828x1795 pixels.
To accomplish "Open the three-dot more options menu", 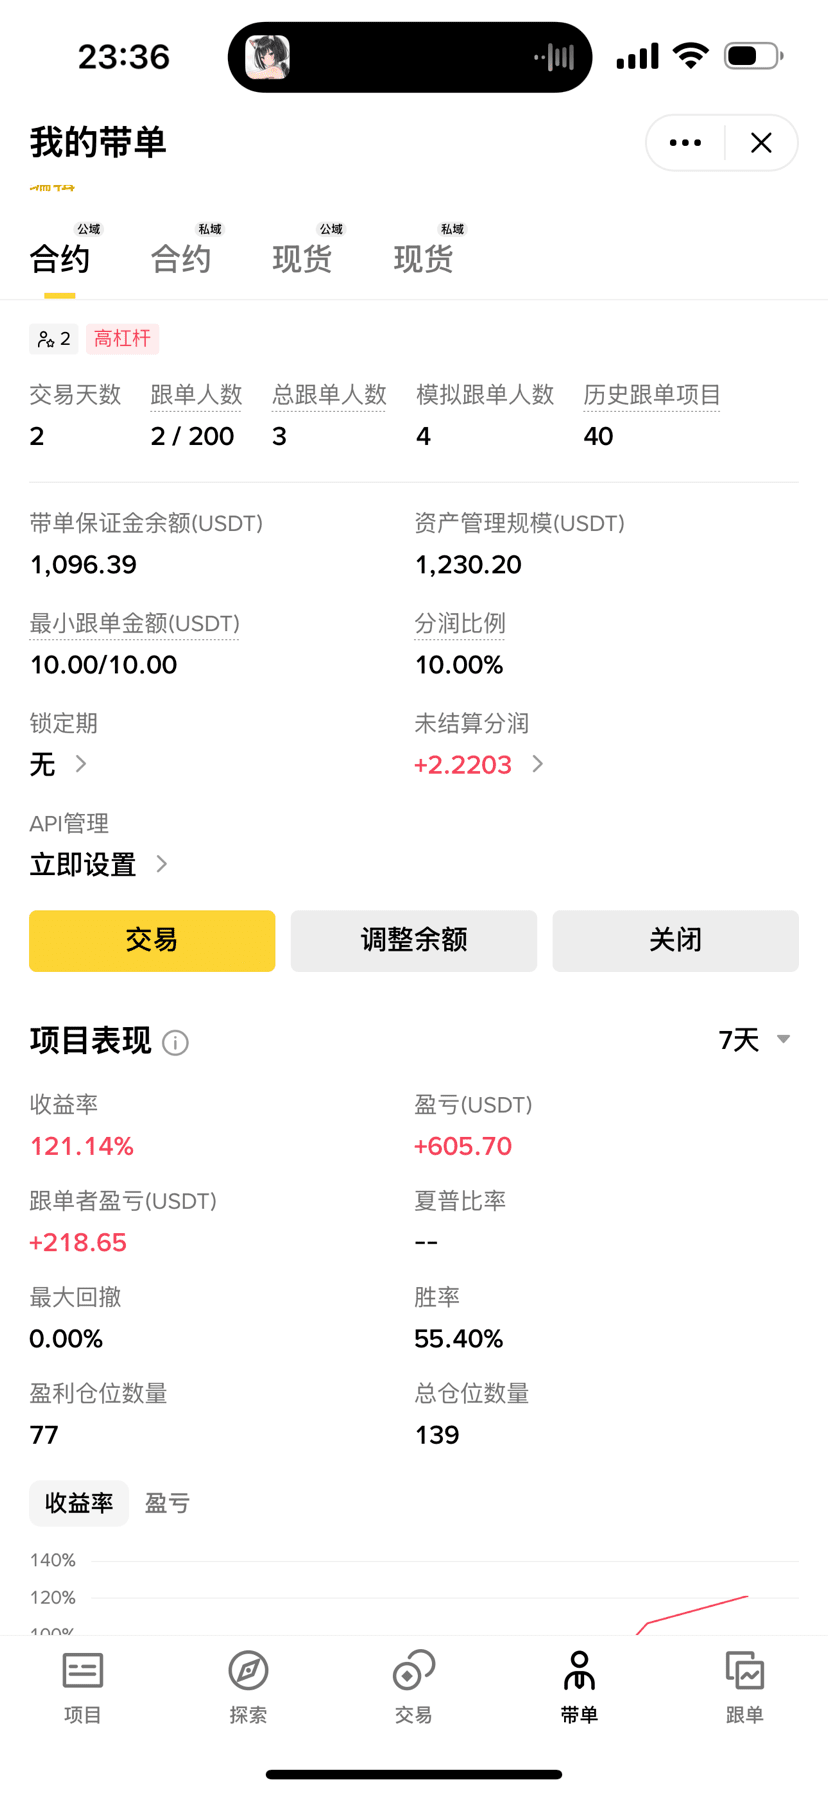I will (685, 143).
